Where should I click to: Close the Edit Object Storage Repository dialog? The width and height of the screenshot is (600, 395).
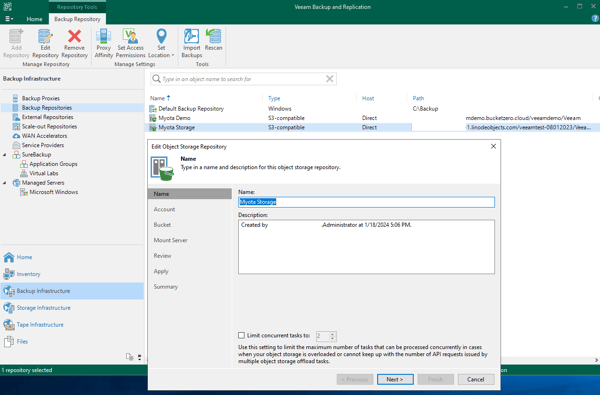493,147
